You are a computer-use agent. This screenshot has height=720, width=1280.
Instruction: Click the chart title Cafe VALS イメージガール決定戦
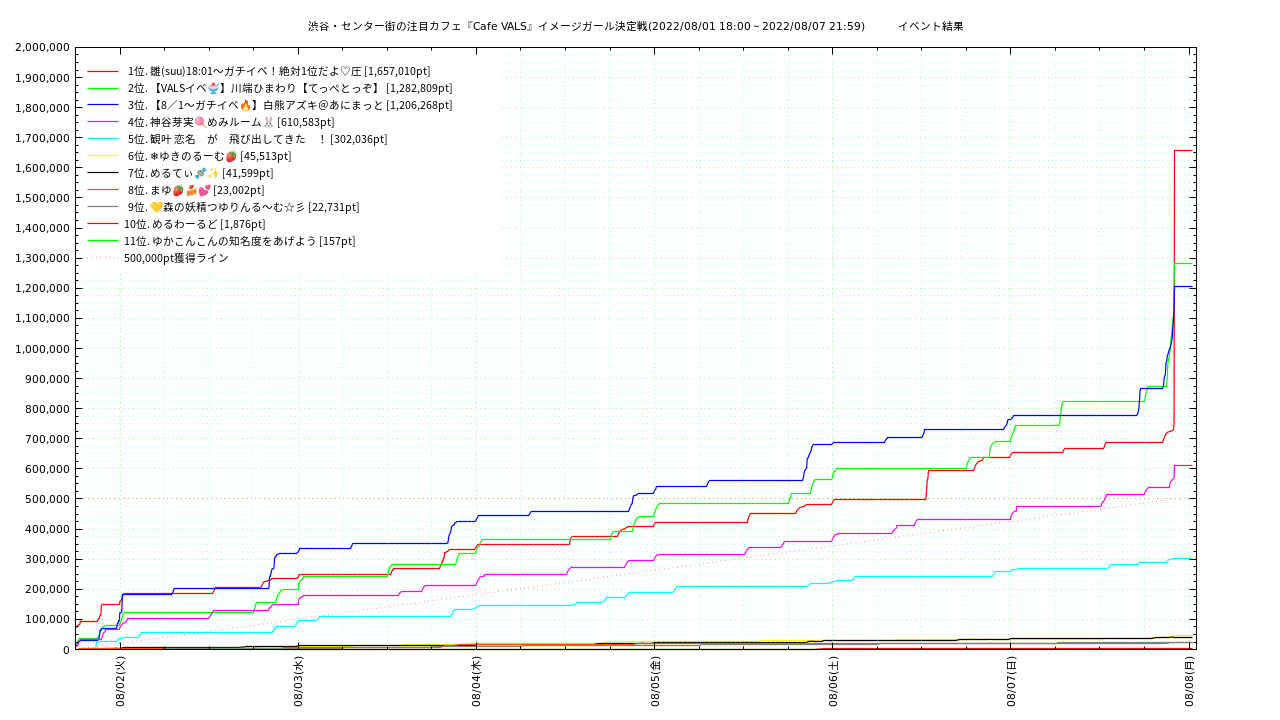click(x=586, y=26)
